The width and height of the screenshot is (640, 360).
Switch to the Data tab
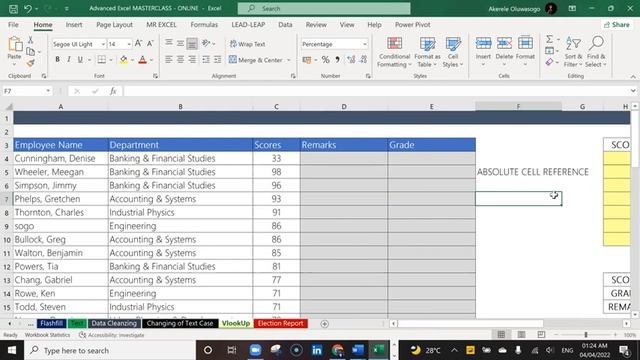[285, 25]
